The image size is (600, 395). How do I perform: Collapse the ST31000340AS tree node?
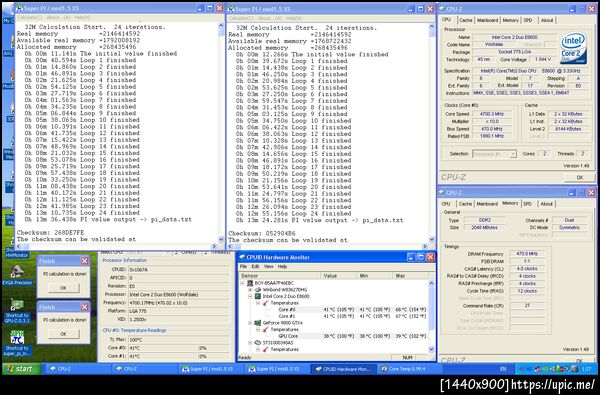click(250, 343)
